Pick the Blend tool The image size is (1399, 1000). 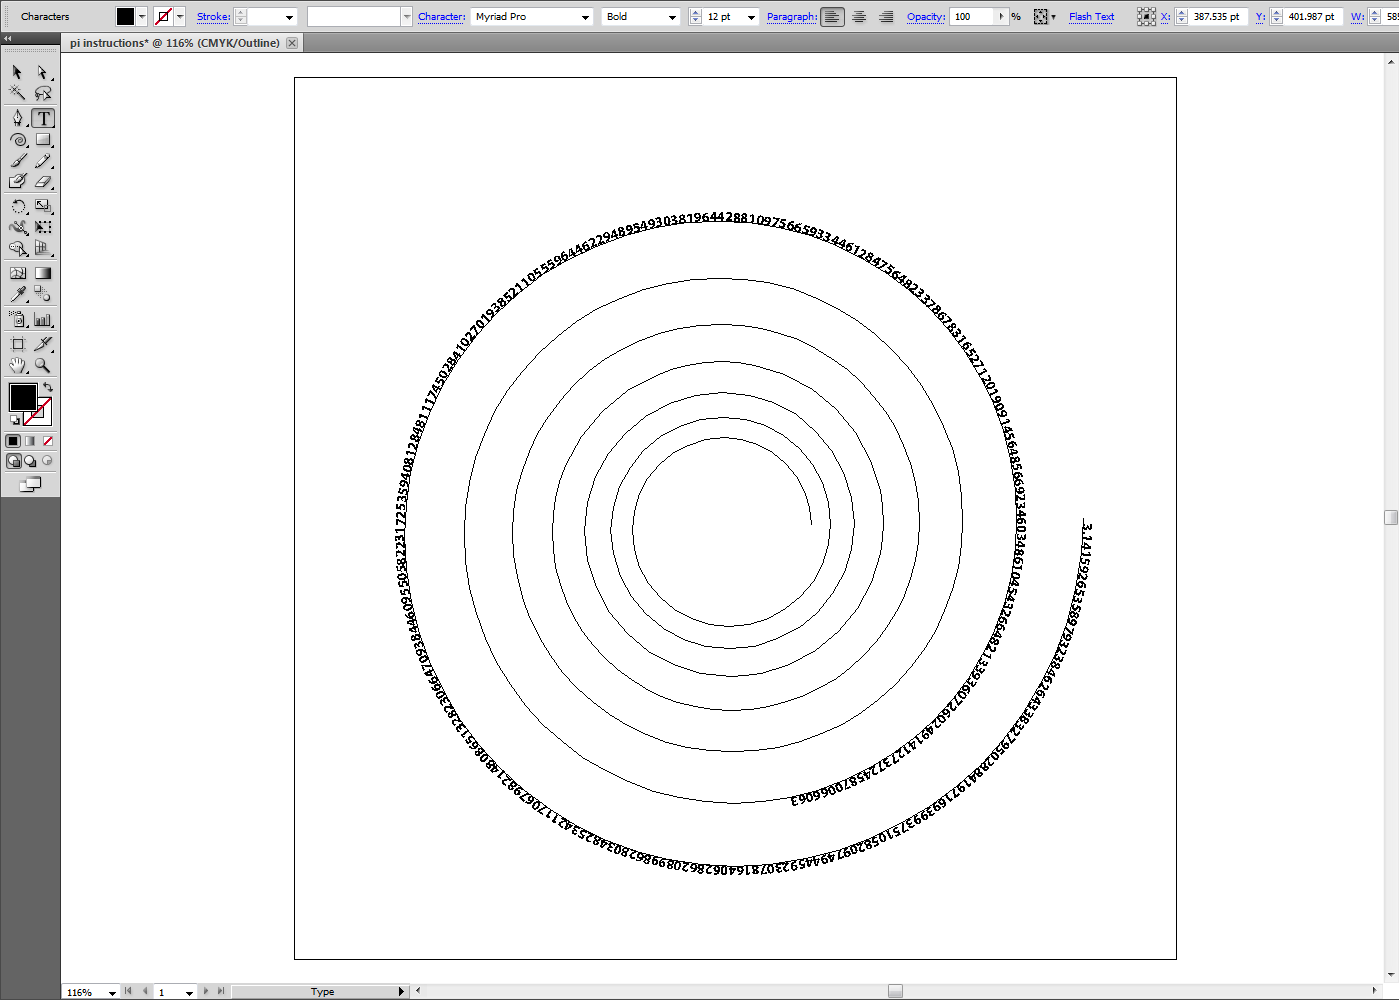(x=43, y=294)
